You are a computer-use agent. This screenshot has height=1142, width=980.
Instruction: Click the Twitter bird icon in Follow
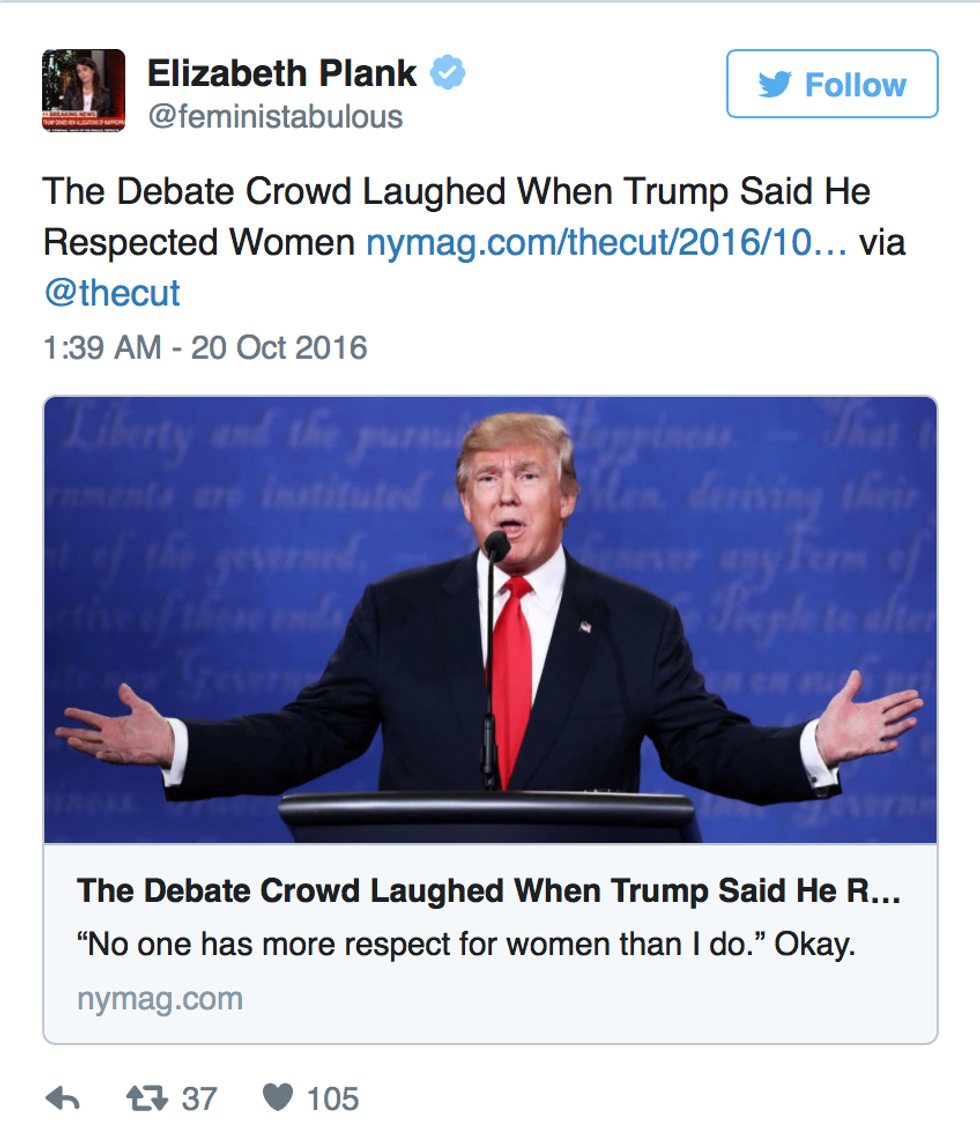pyautogui.click(x=775, y=85)
